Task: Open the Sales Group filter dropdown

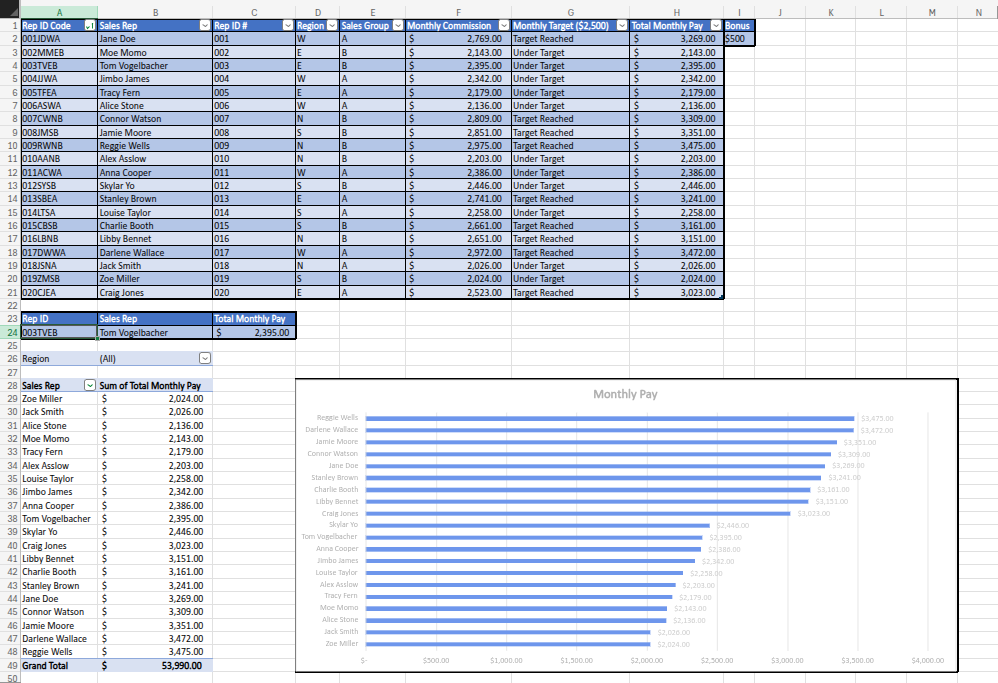Action: click(398, 25)
